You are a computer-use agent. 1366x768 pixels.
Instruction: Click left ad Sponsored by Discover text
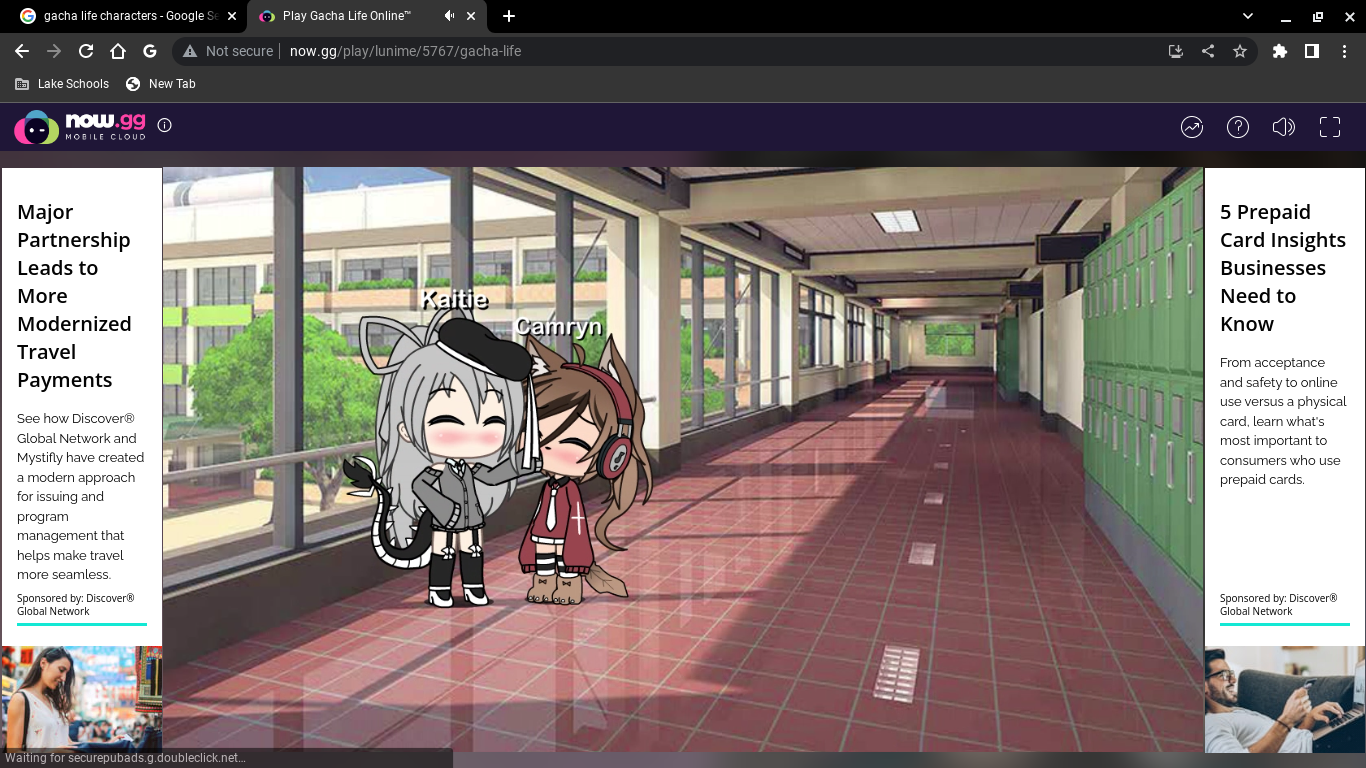76,605
